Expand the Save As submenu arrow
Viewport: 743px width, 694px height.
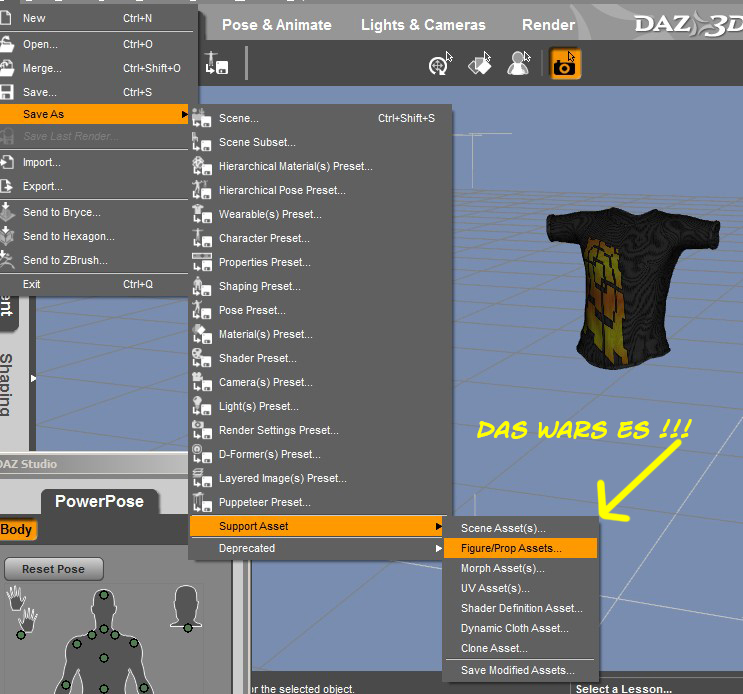tap(184, 114)
